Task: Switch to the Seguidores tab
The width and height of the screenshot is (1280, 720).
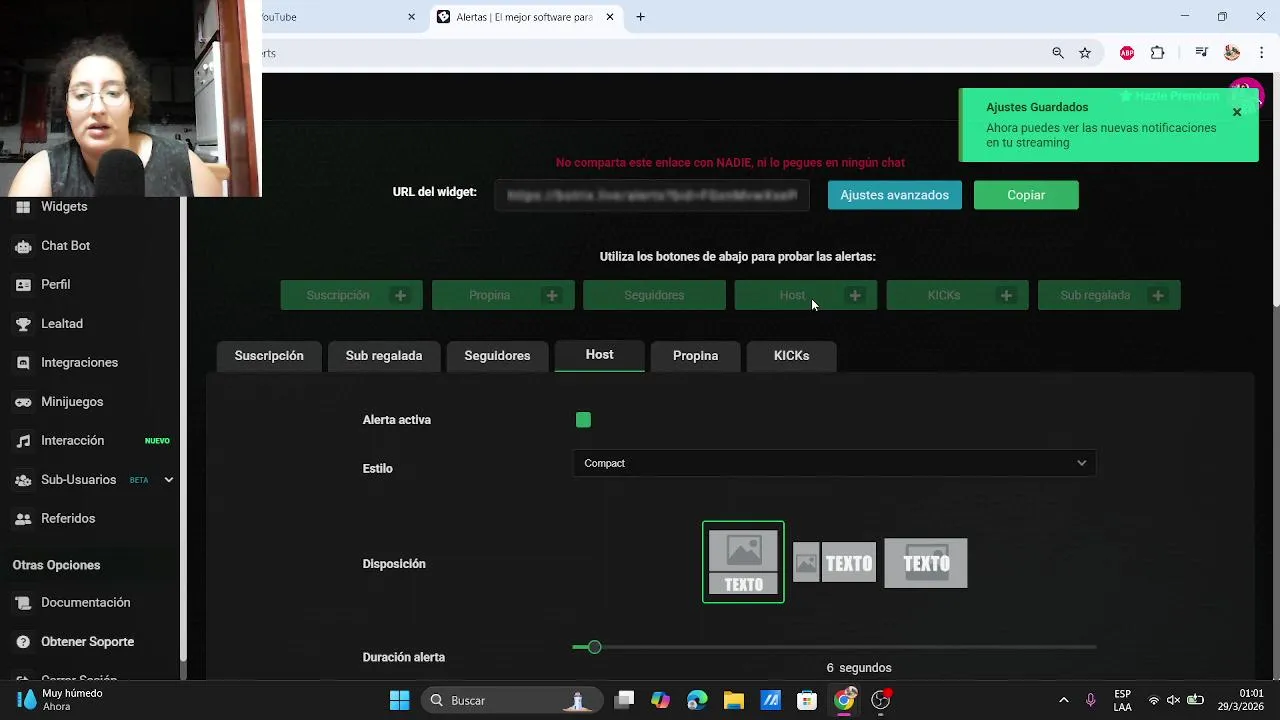Action: [497, 356]
